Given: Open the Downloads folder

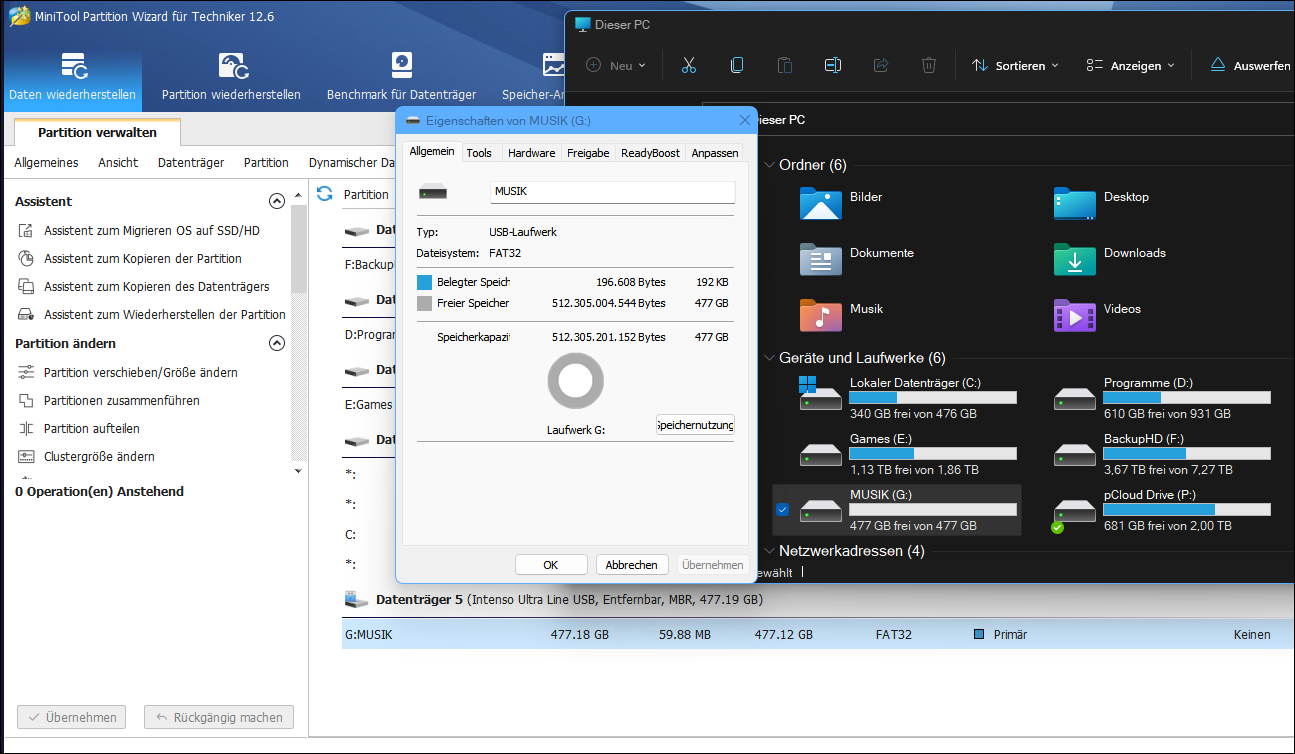Looking at the screenshot, I should pyautogui.click(x=1110, y=259).
